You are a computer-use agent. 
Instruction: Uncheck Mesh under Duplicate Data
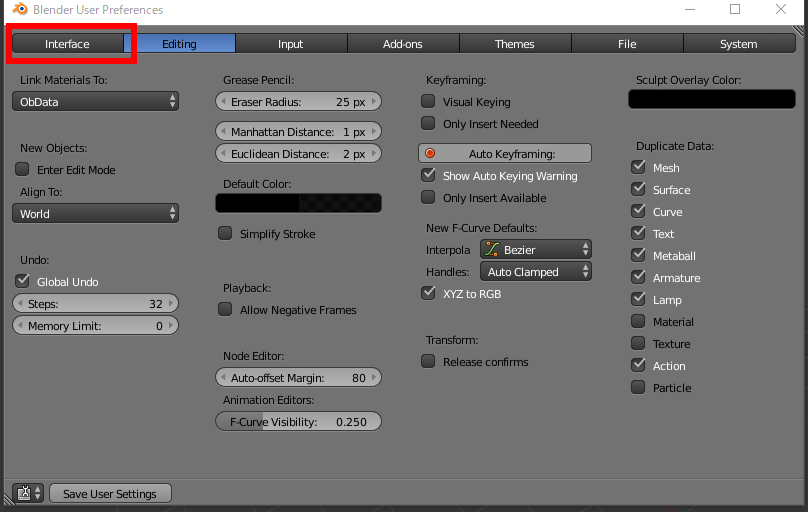[x=638, y=167]
